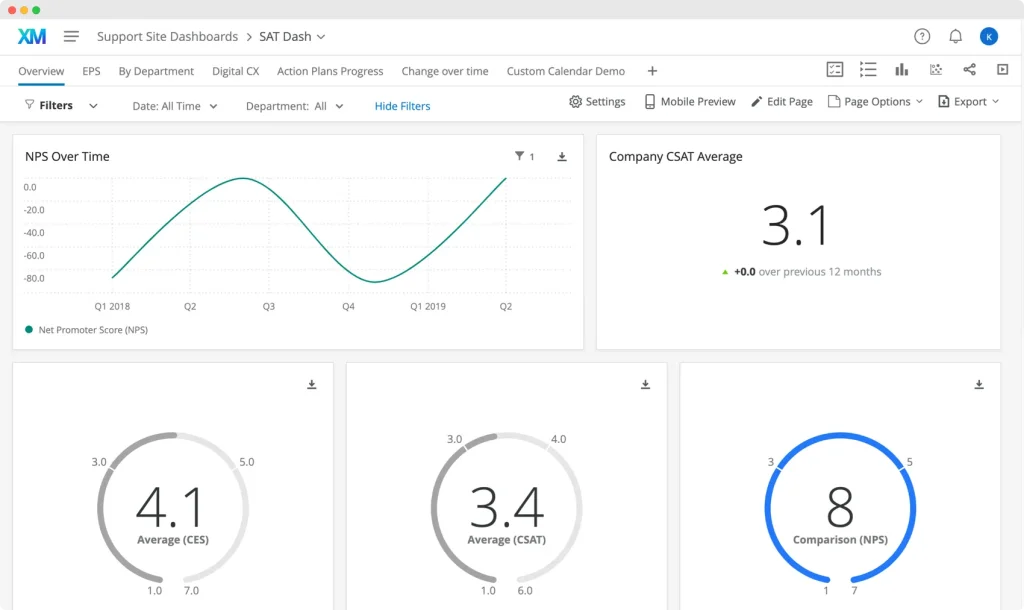This screenshot has height=610, width=1024.
Task: Click the Settings gear icon
Action: coord(575,101)
